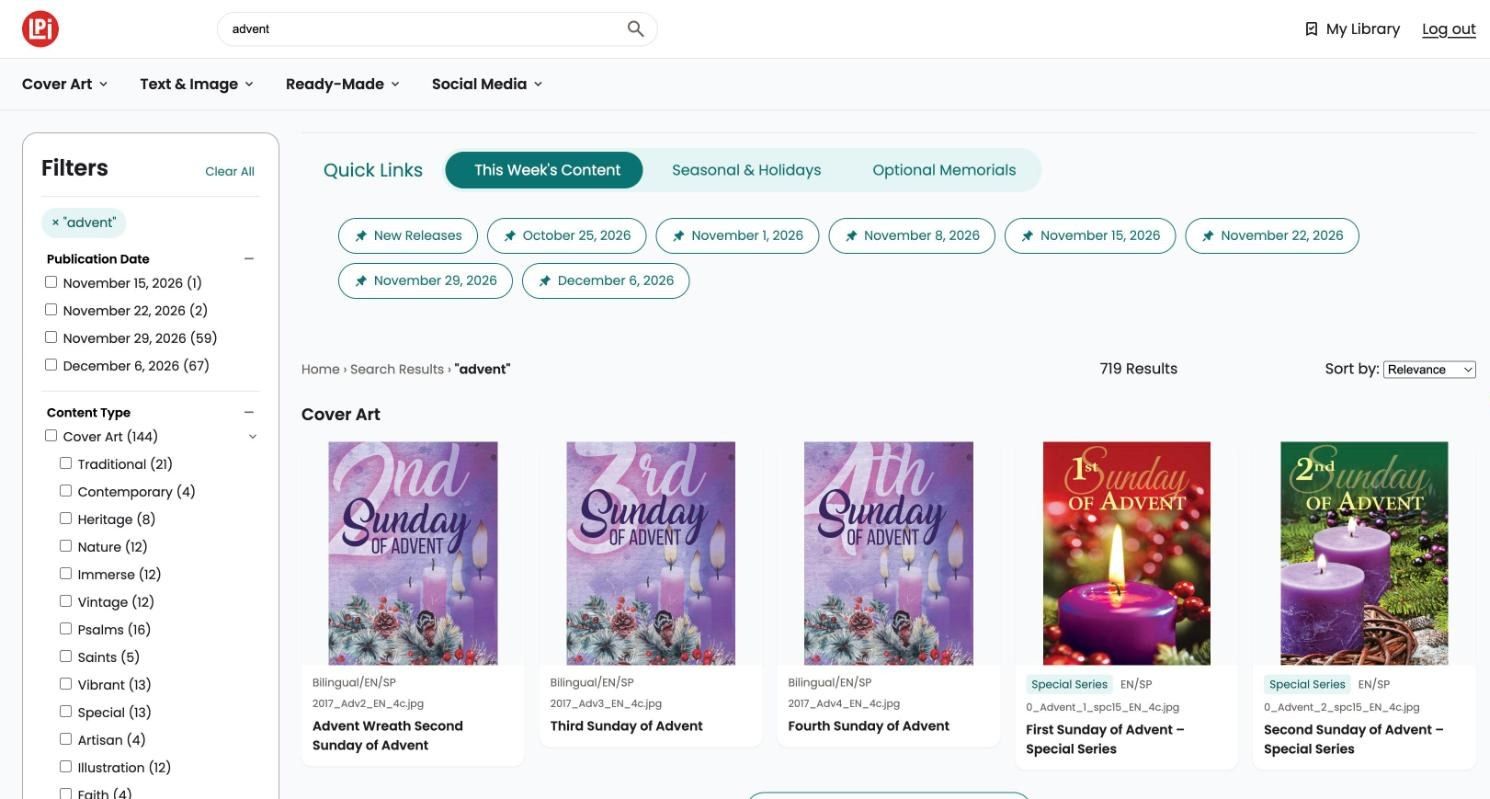The image size is (1490, 799).
Task: Open the December 6, 2026 quick link
Action: (606, 281)
